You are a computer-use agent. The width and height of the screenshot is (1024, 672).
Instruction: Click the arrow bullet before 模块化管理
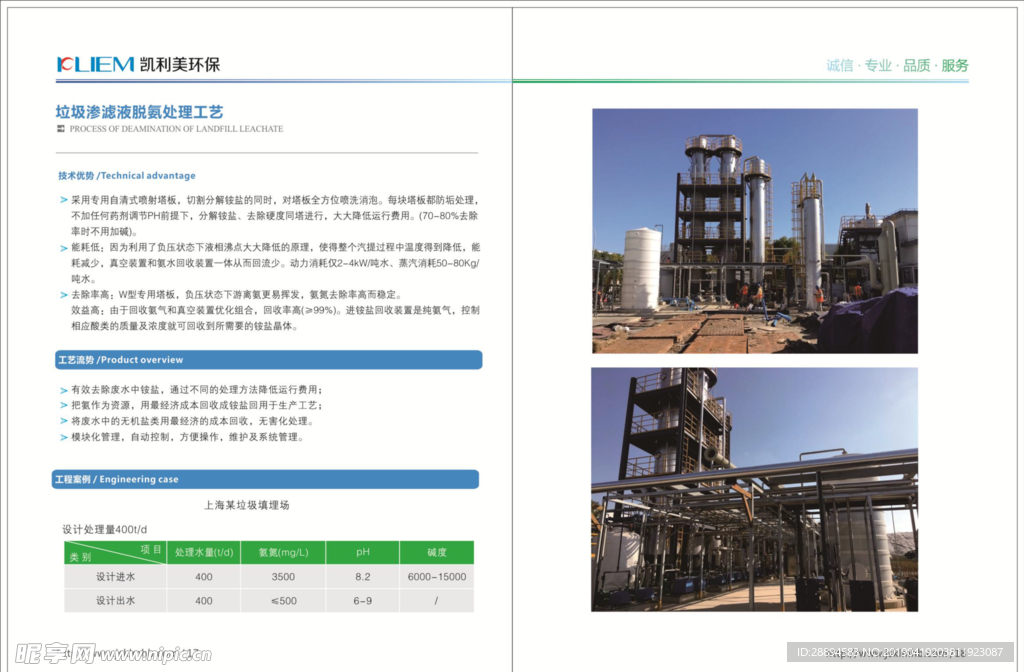[x=64, y=438]
